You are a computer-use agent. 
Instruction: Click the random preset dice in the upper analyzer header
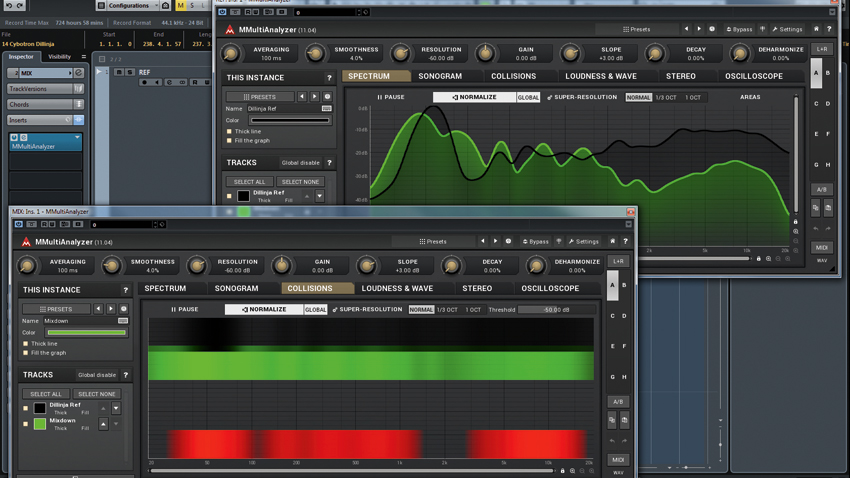[x=712, y=29]
